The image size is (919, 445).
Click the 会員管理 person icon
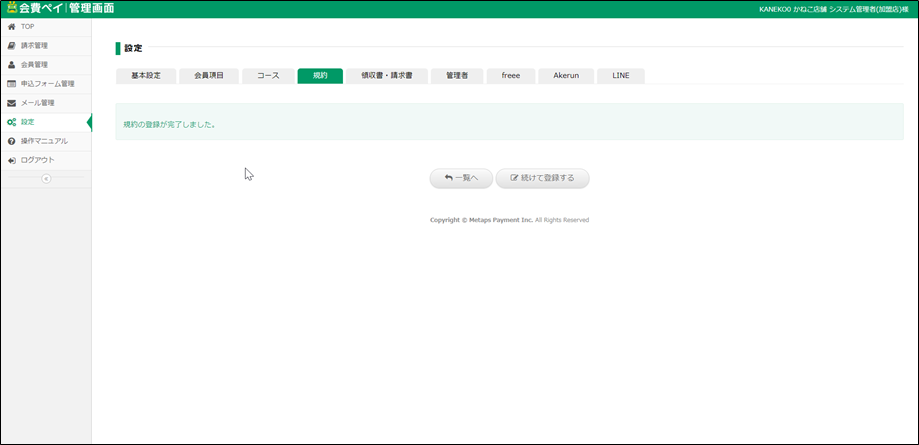tap(11, 64)
